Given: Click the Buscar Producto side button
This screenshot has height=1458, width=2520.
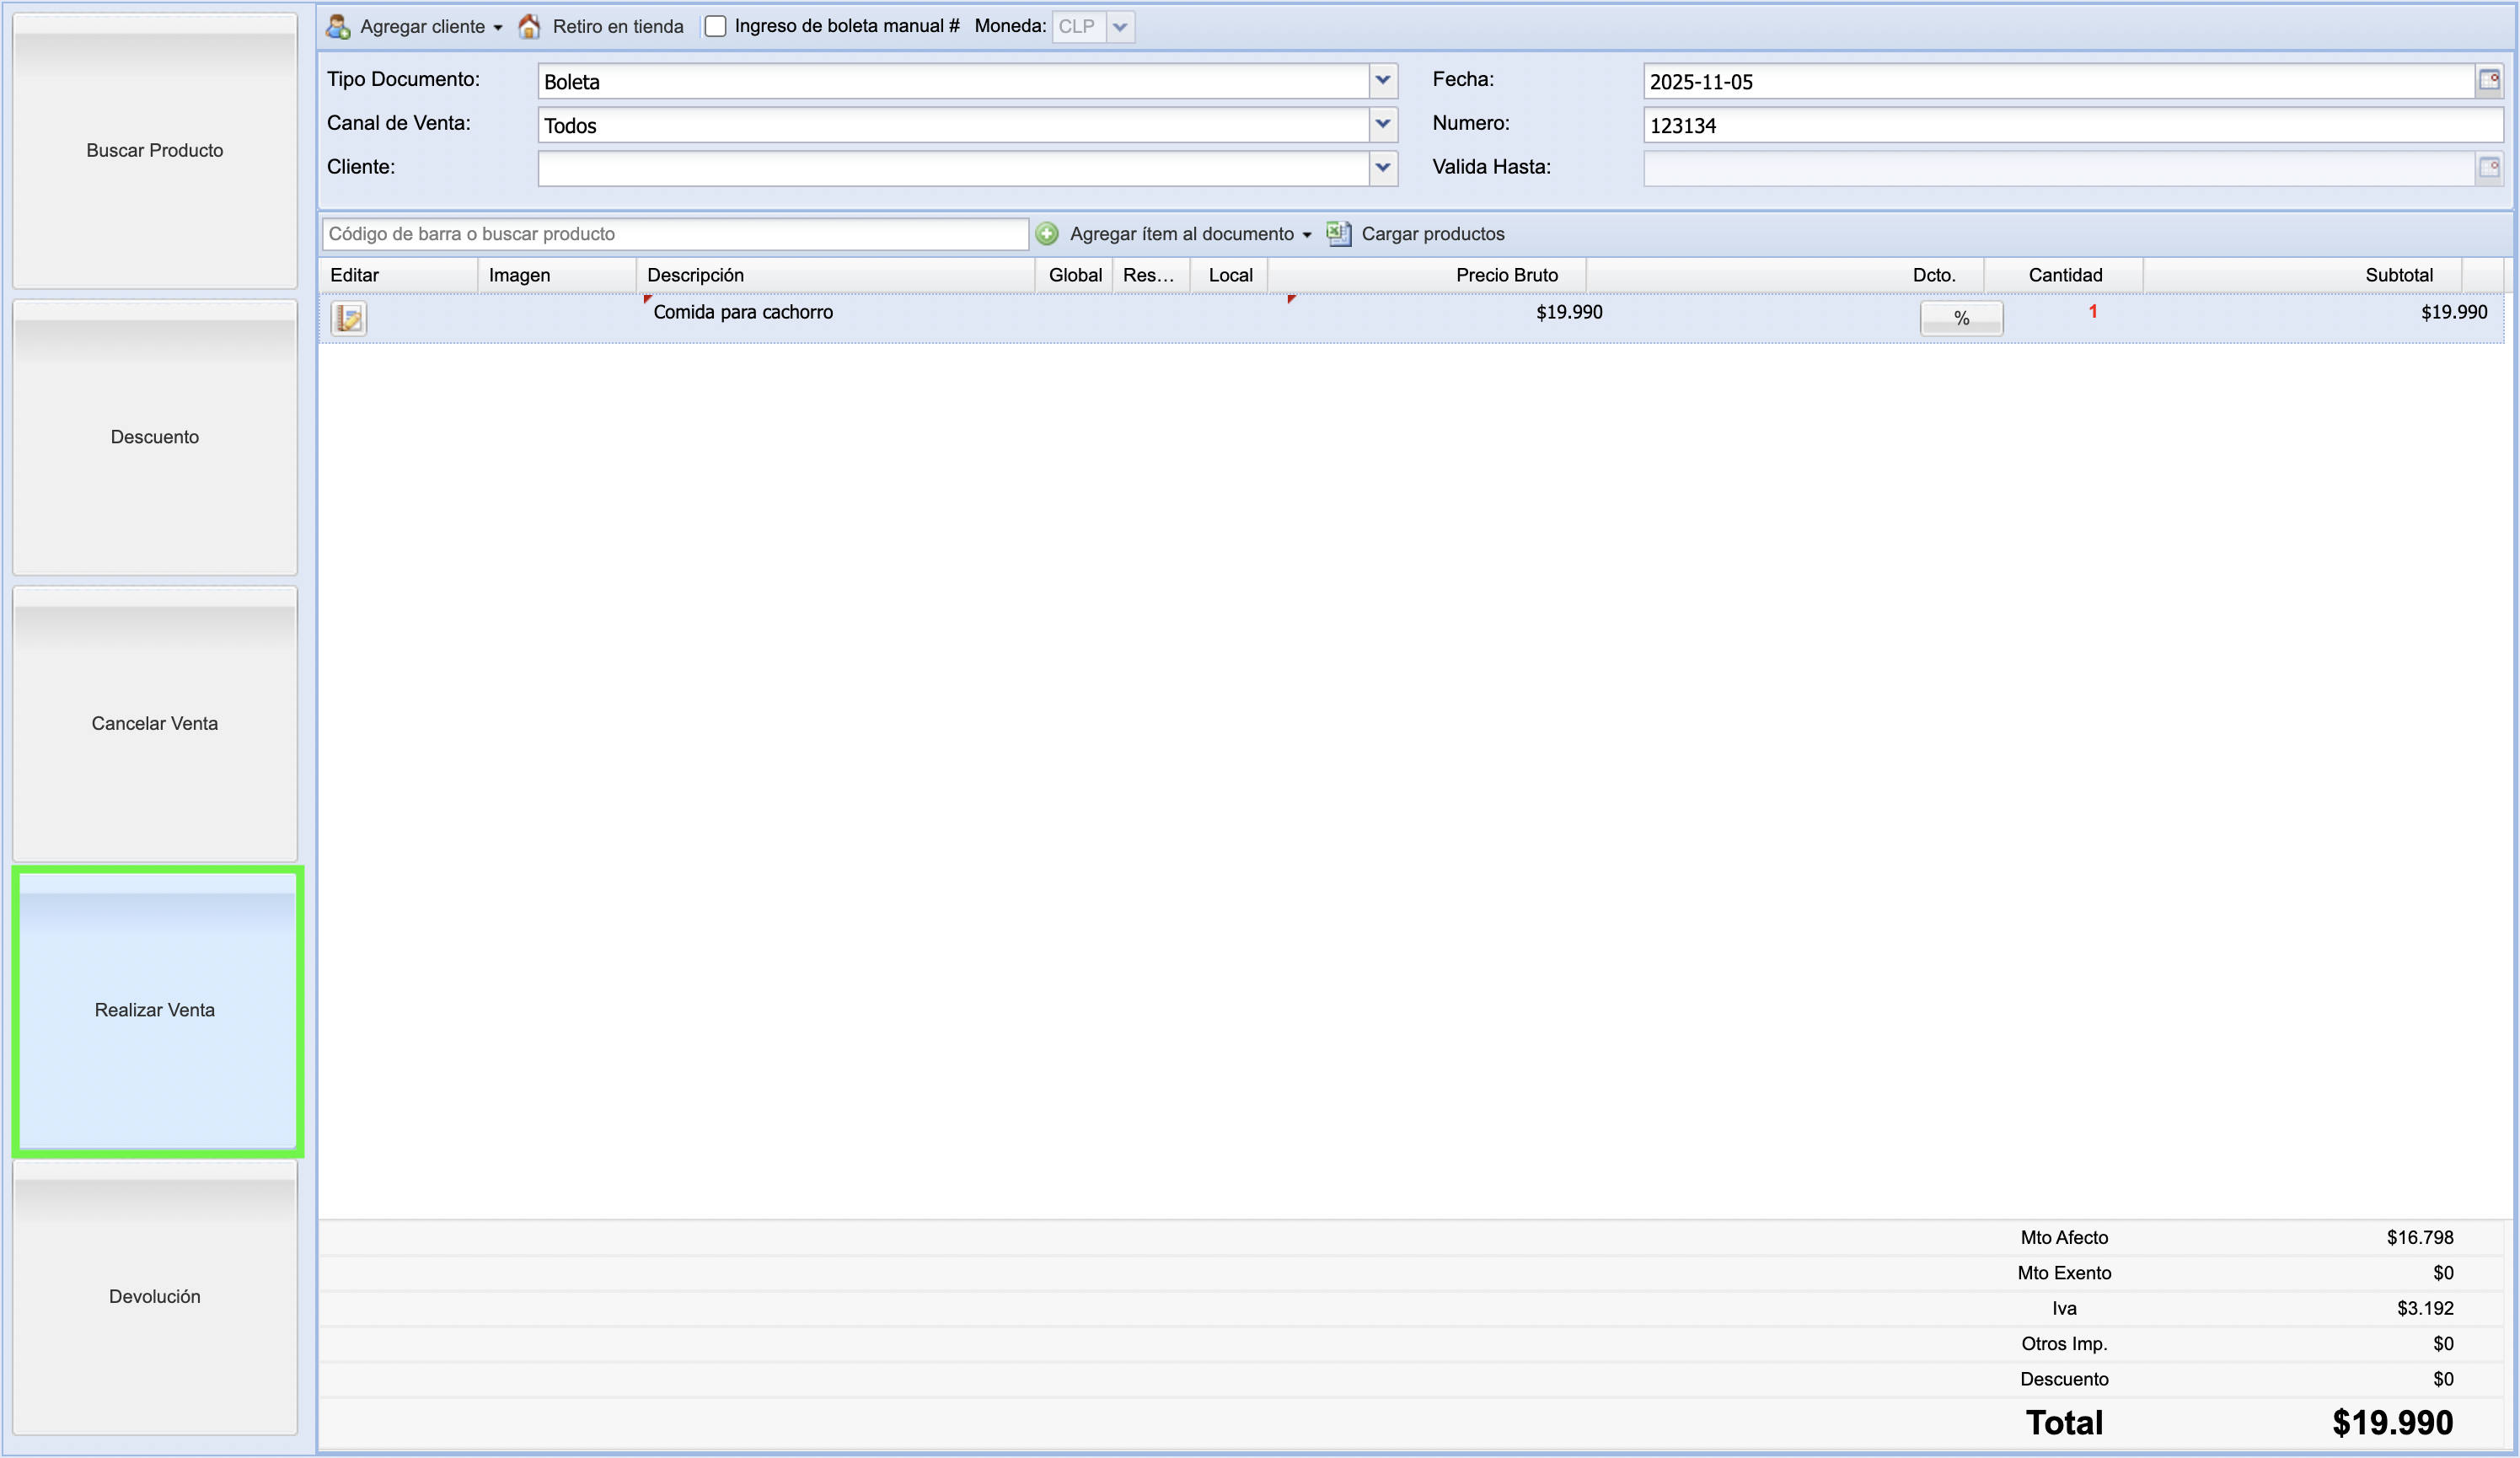Looking at the screenshot, I should pos(155,151).
